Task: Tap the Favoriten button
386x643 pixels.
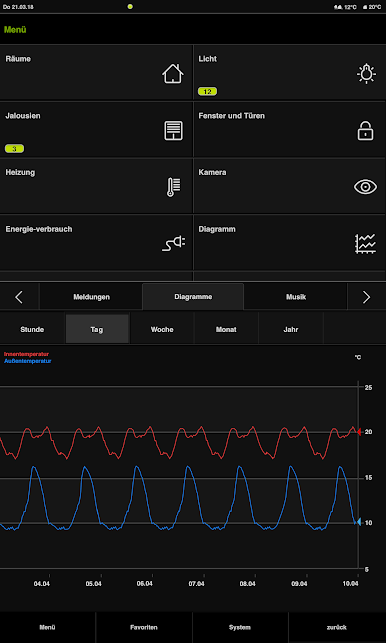Action: [x=144, y=627]
